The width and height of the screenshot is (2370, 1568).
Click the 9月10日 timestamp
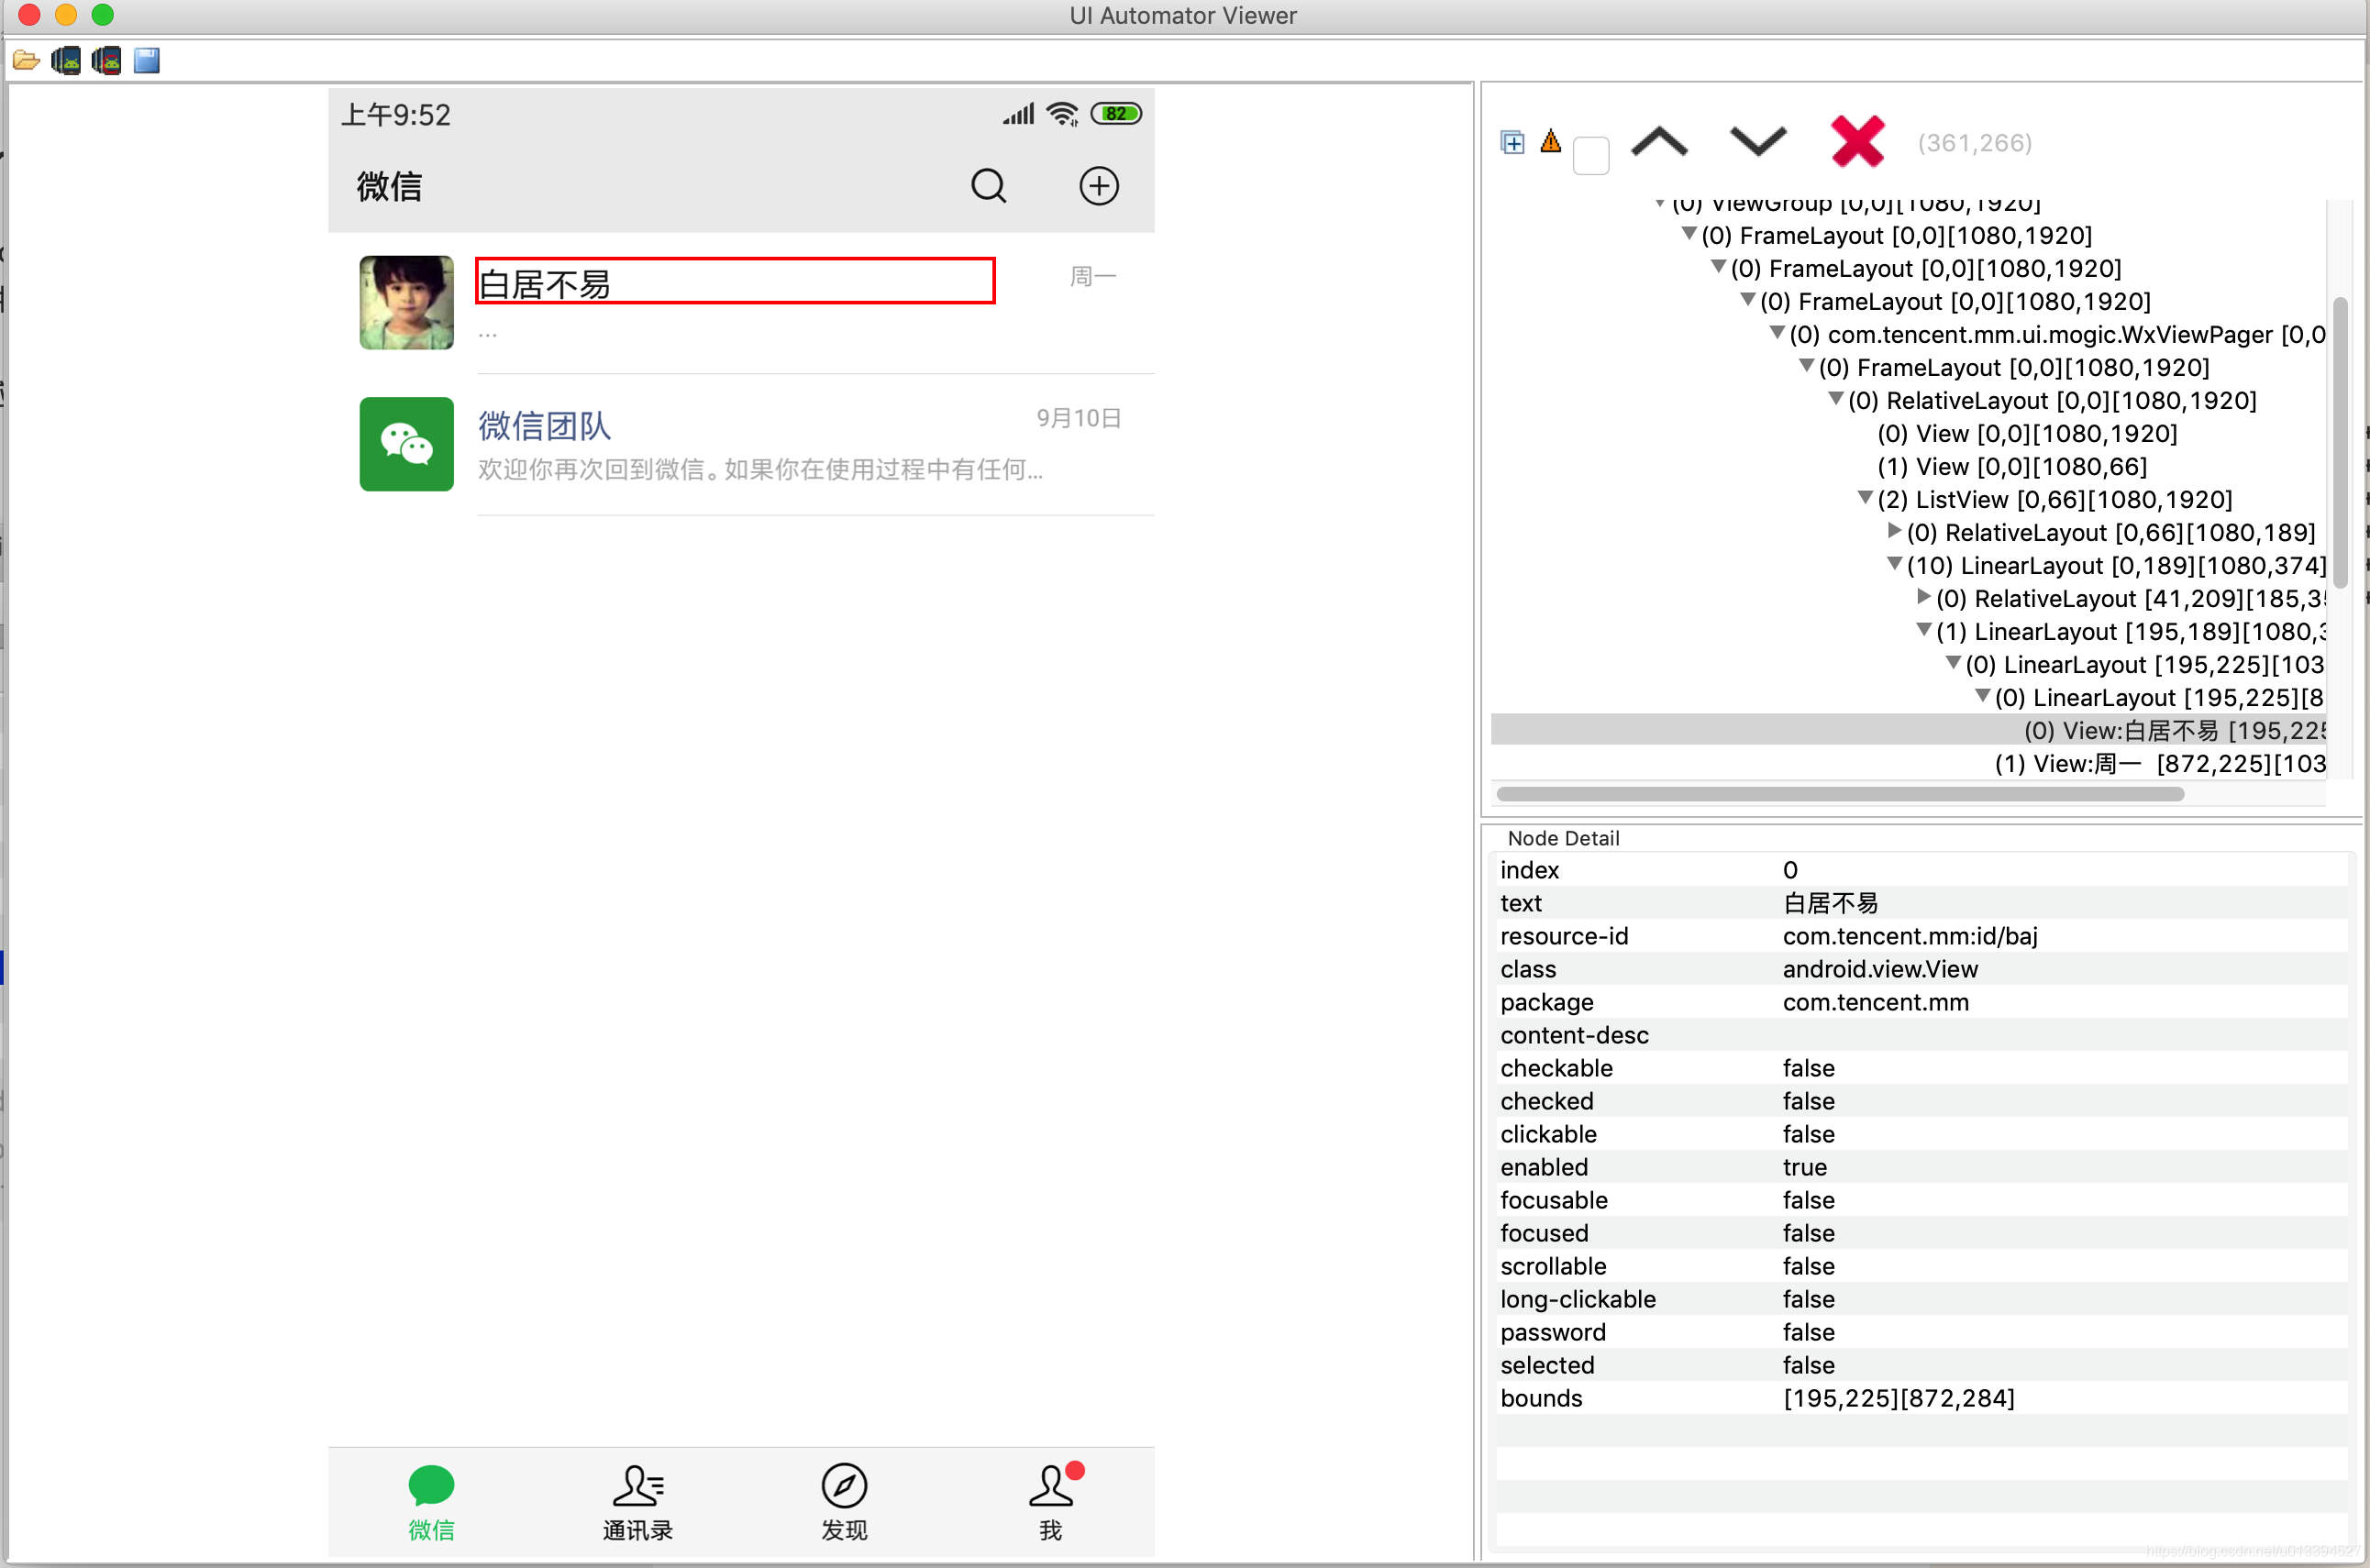tap(1078, 418)
